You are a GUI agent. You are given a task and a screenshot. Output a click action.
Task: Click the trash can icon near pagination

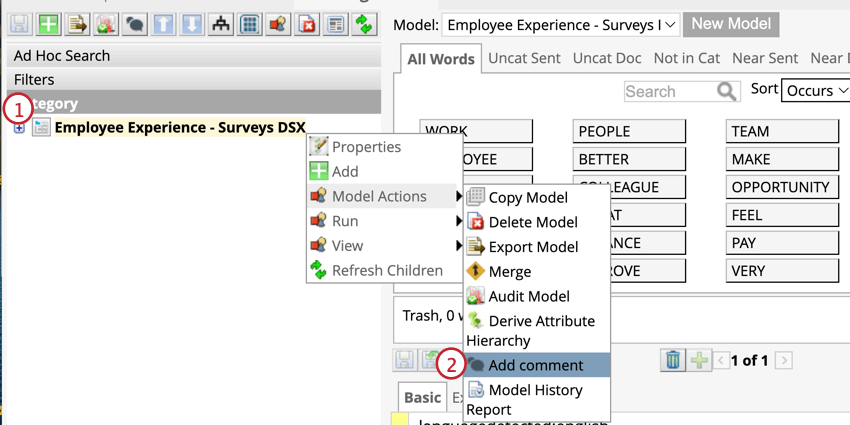click(x=673, y=360)
